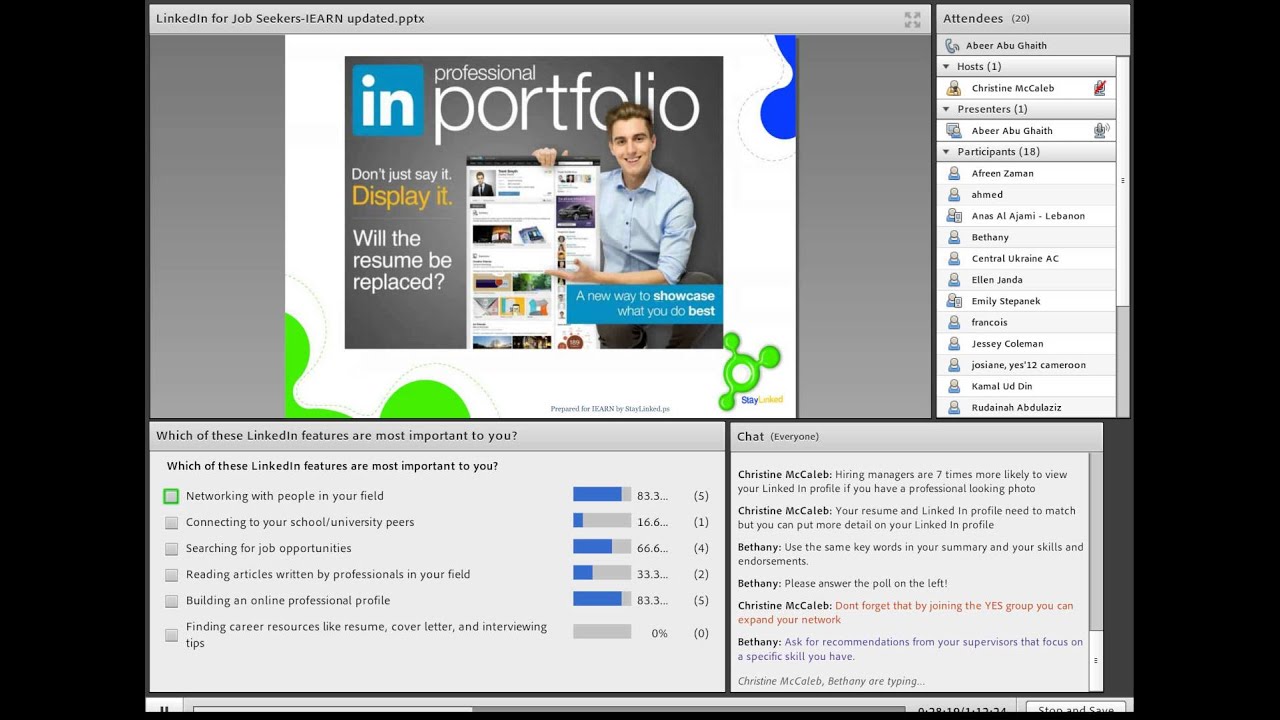Click the host icon next to Christine McCaleb

pyautogui.click(x=954, y=88)
